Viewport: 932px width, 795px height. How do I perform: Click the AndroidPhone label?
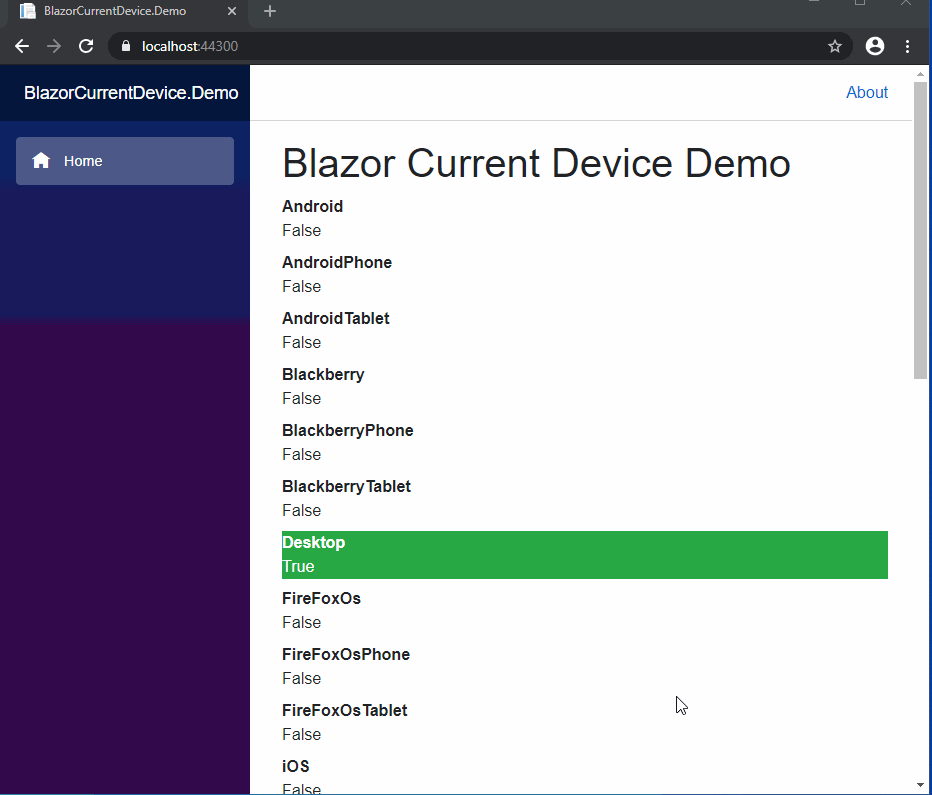(x=337, y=263)
